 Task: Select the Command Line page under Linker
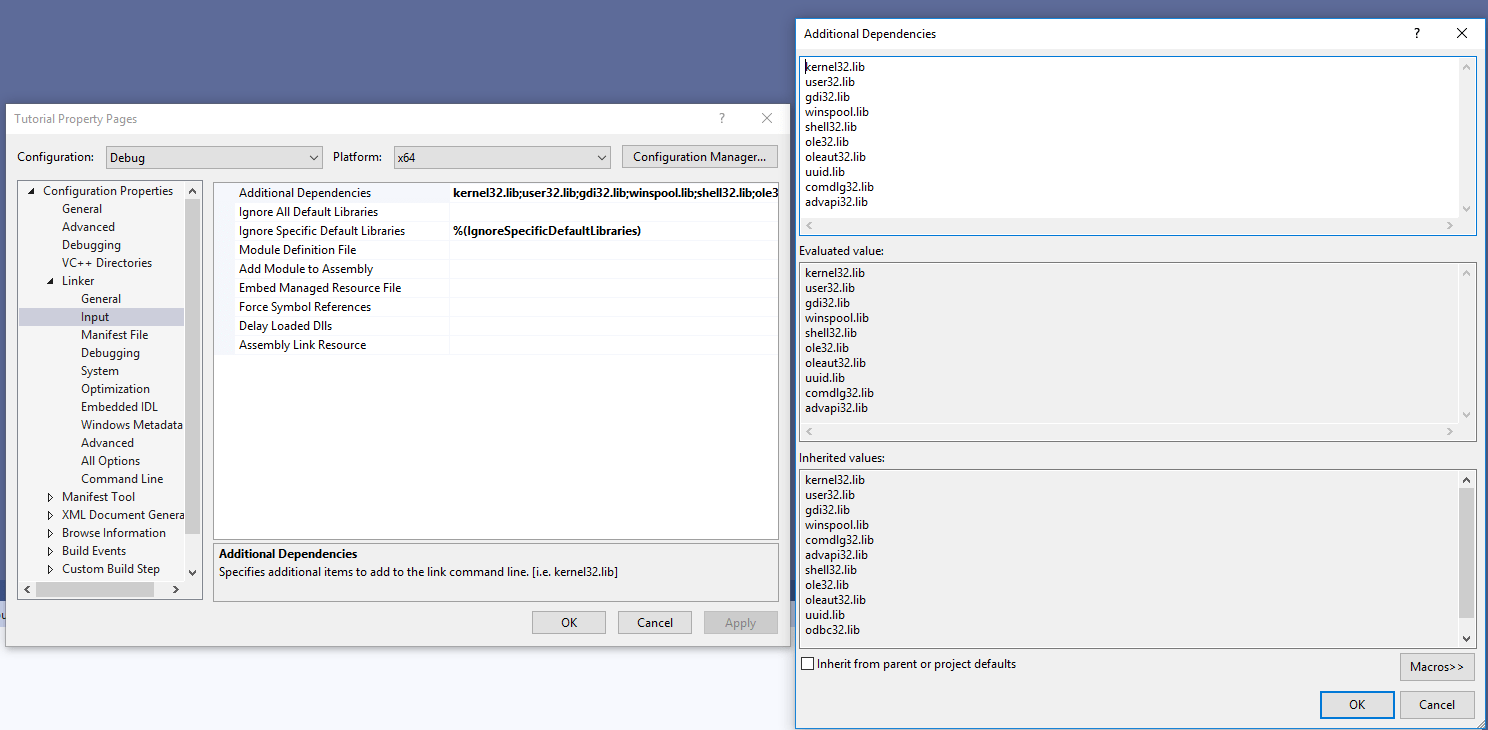point(122,478)
